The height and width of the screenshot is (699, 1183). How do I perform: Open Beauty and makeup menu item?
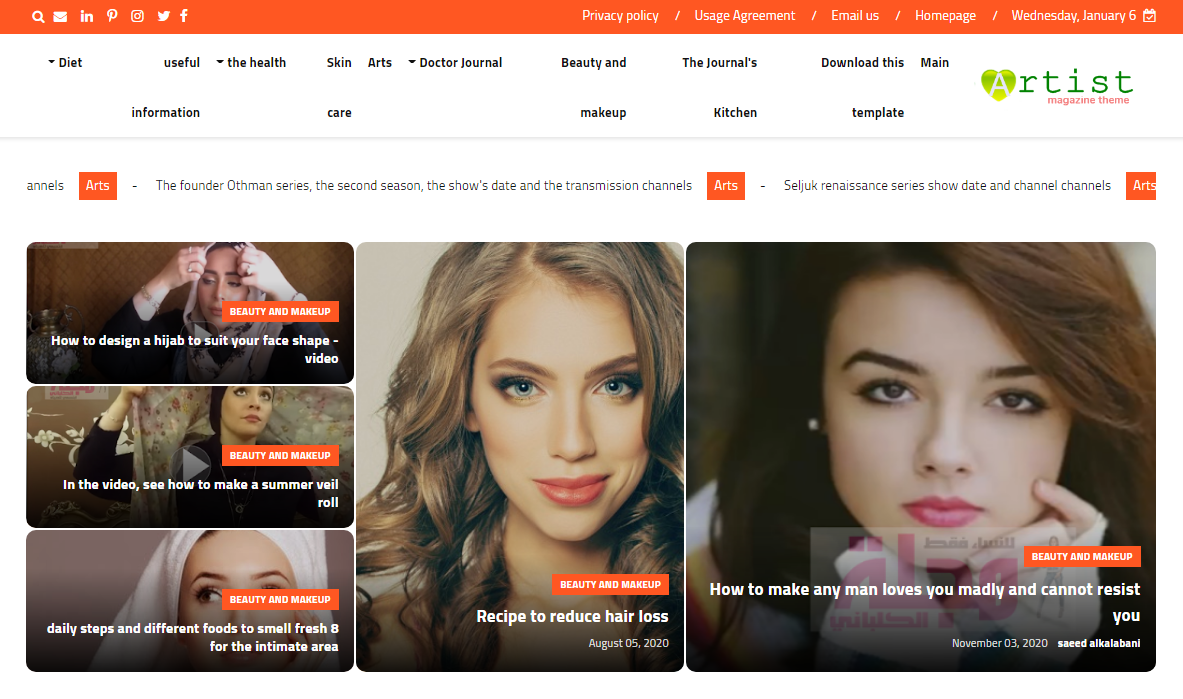pos(594,88)
